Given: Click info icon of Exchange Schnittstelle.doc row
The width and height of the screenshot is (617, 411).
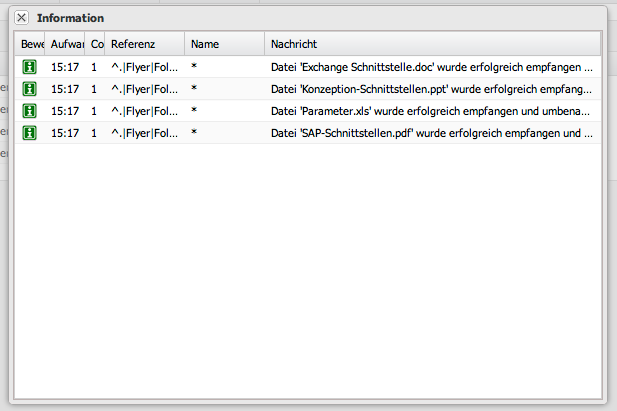Looking at the screenshot, I should pos(30,67).
